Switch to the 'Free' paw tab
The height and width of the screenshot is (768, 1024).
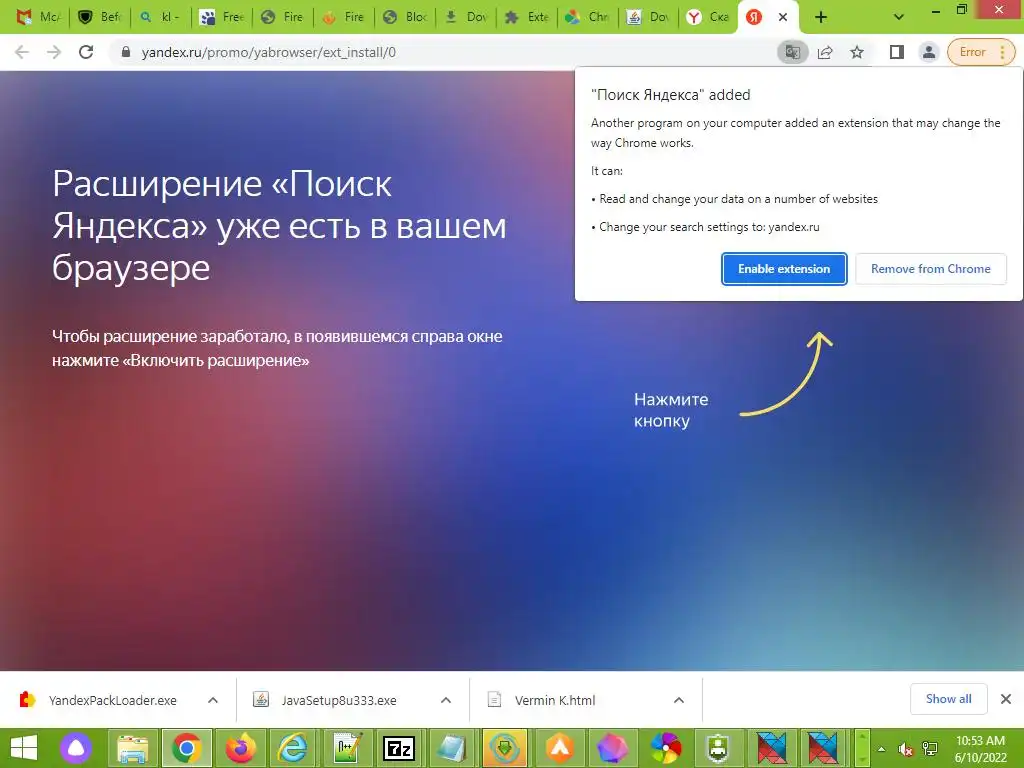221,17
